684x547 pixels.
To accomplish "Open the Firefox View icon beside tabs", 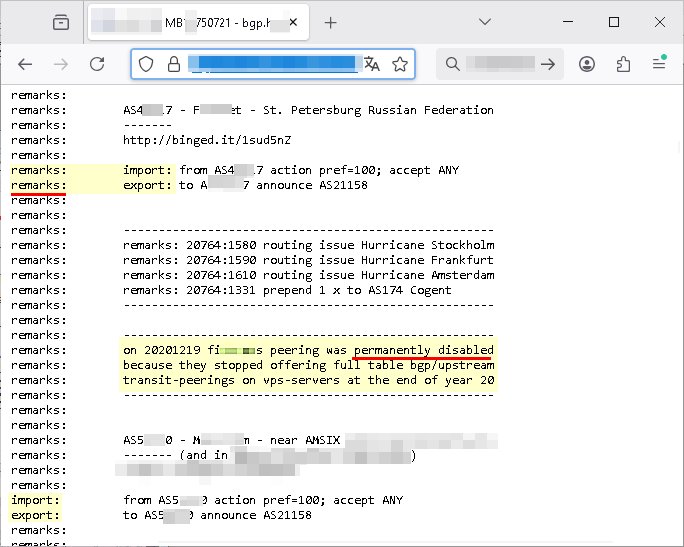I will tap(61, 22).
